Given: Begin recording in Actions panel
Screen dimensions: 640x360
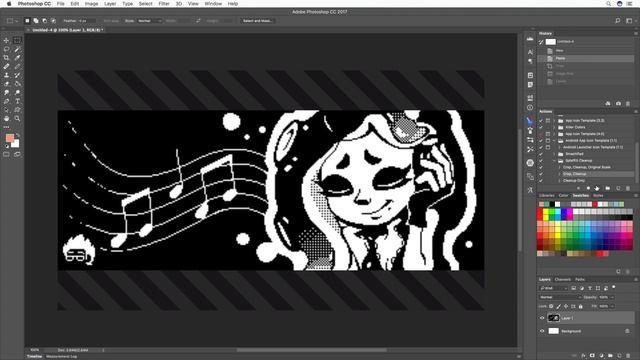Looking at the screenshot, I should tap(588, 188).
